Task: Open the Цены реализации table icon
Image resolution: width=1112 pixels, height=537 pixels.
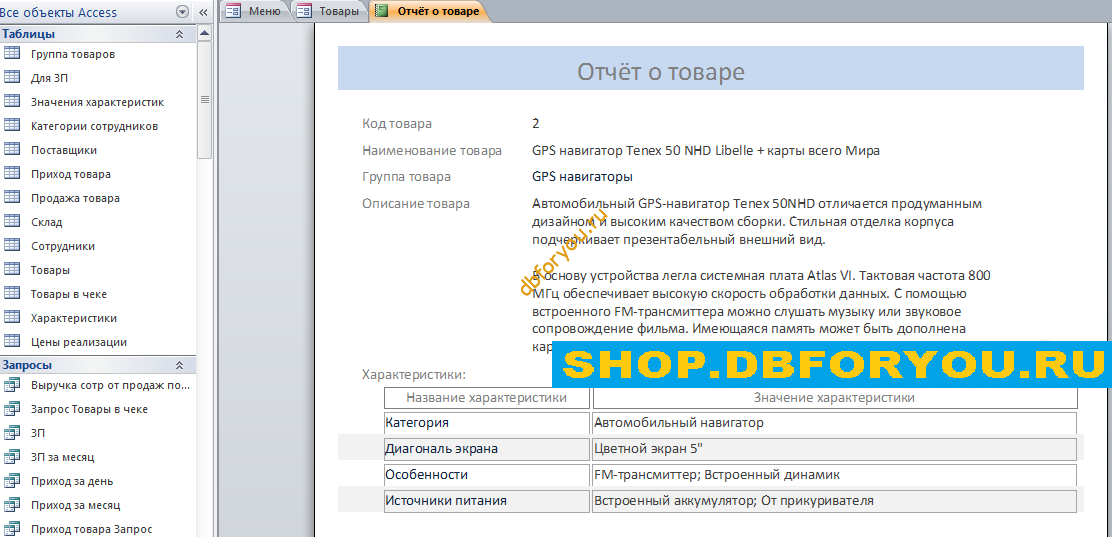Action: pyautogui.click(x=11, y=342)
